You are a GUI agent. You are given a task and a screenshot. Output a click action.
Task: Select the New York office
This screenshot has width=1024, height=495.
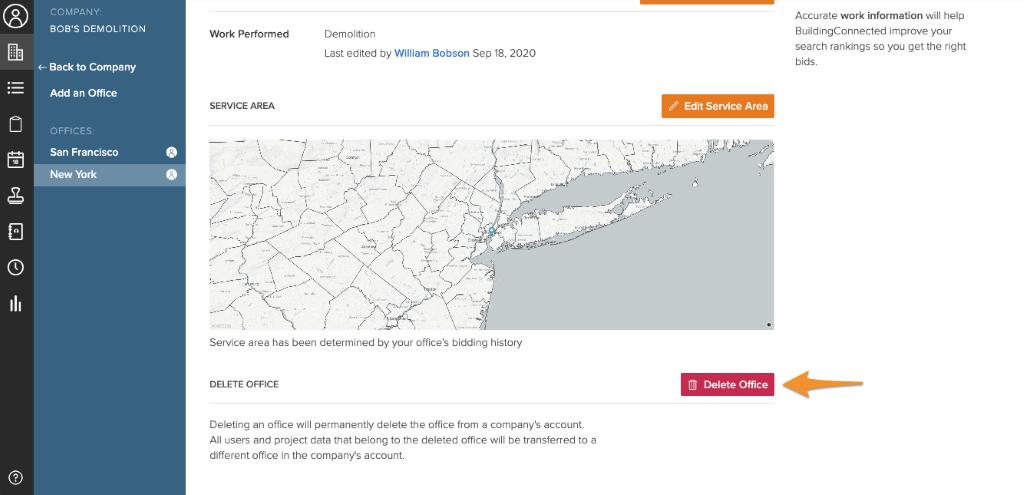coord(73,175)
